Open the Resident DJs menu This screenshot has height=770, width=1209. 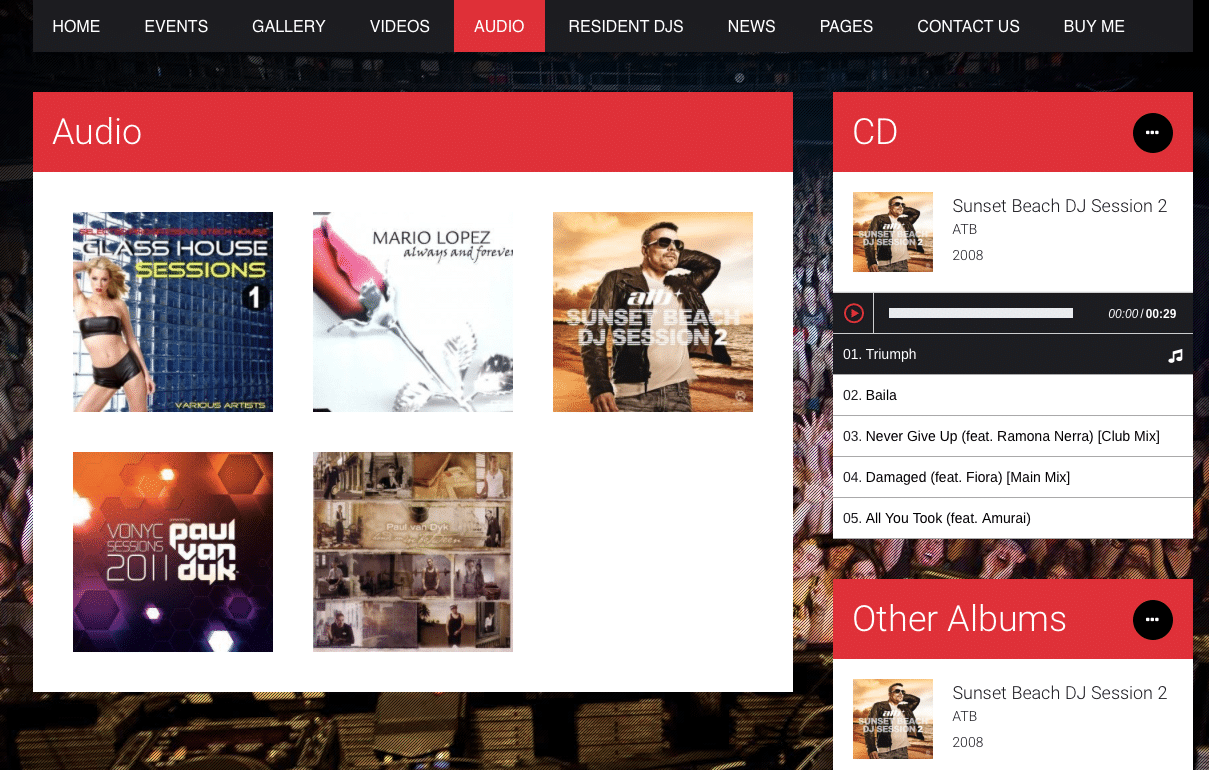point(626,26)
